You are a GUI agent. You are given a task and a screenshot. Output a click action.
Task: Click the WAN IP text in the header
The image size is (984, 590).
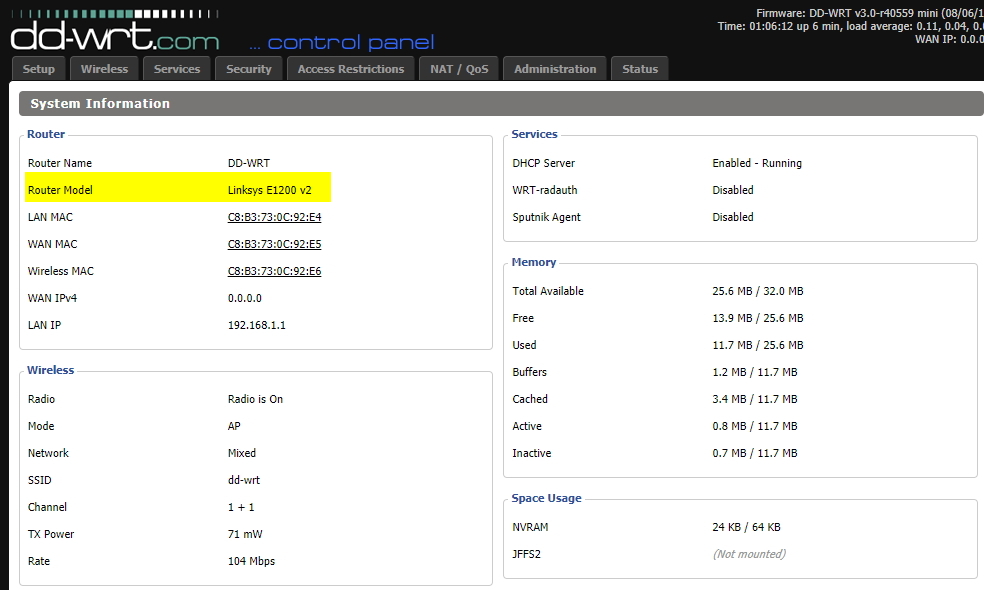(949, 40)
